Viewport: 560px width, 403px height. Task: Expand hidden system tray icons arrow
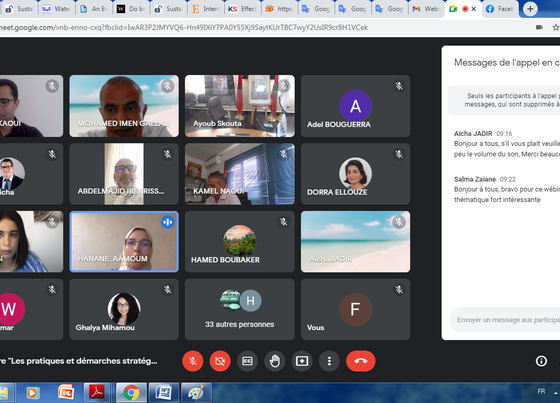[556, 393]
